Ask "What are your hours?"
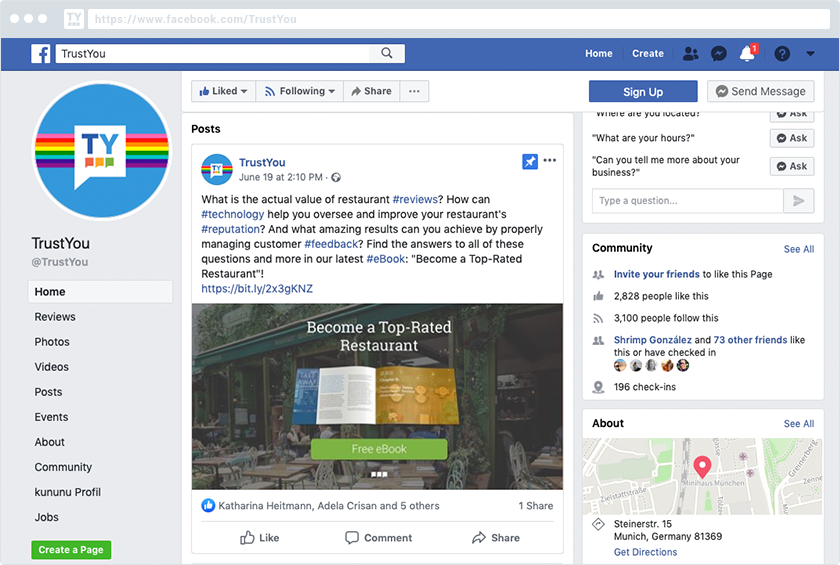This screenshot has height=565, width=840. 792,138
